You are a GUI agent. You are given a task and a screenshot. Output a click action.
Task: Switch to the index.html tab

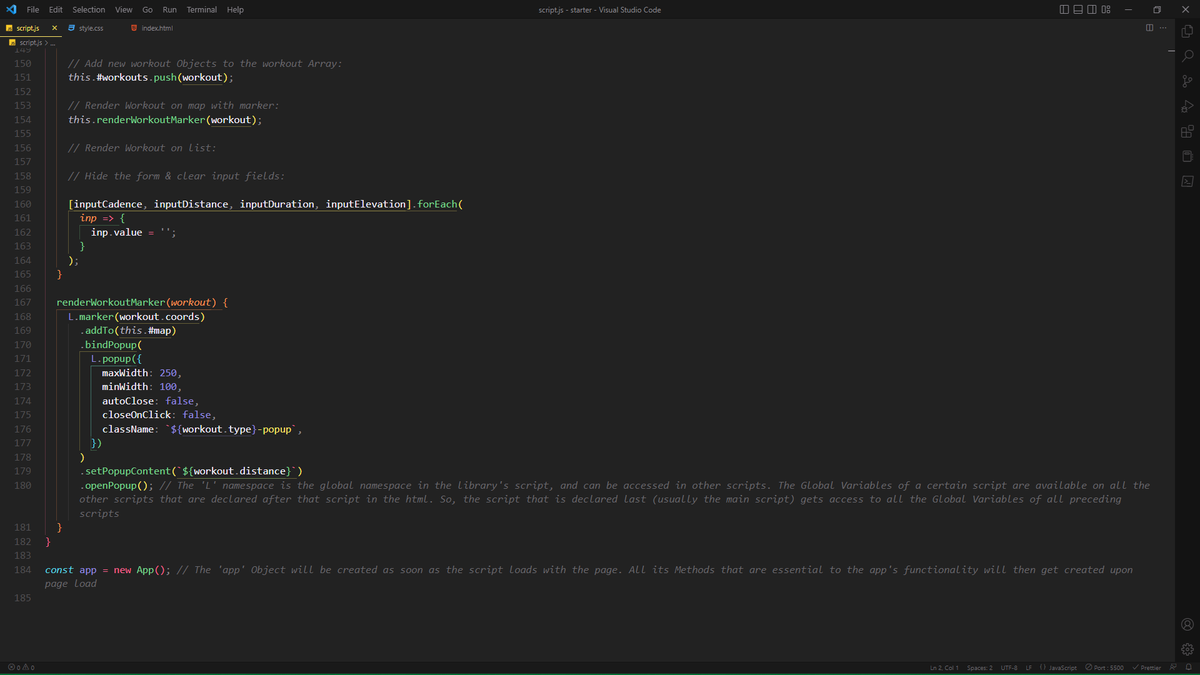click(152, 28)
